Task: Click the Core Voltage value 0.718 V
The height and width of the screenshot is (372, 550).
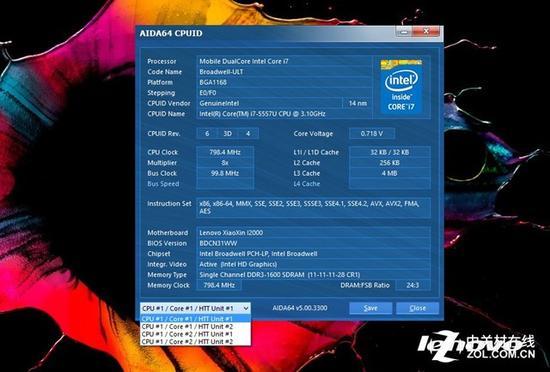Action: (372, 134)
